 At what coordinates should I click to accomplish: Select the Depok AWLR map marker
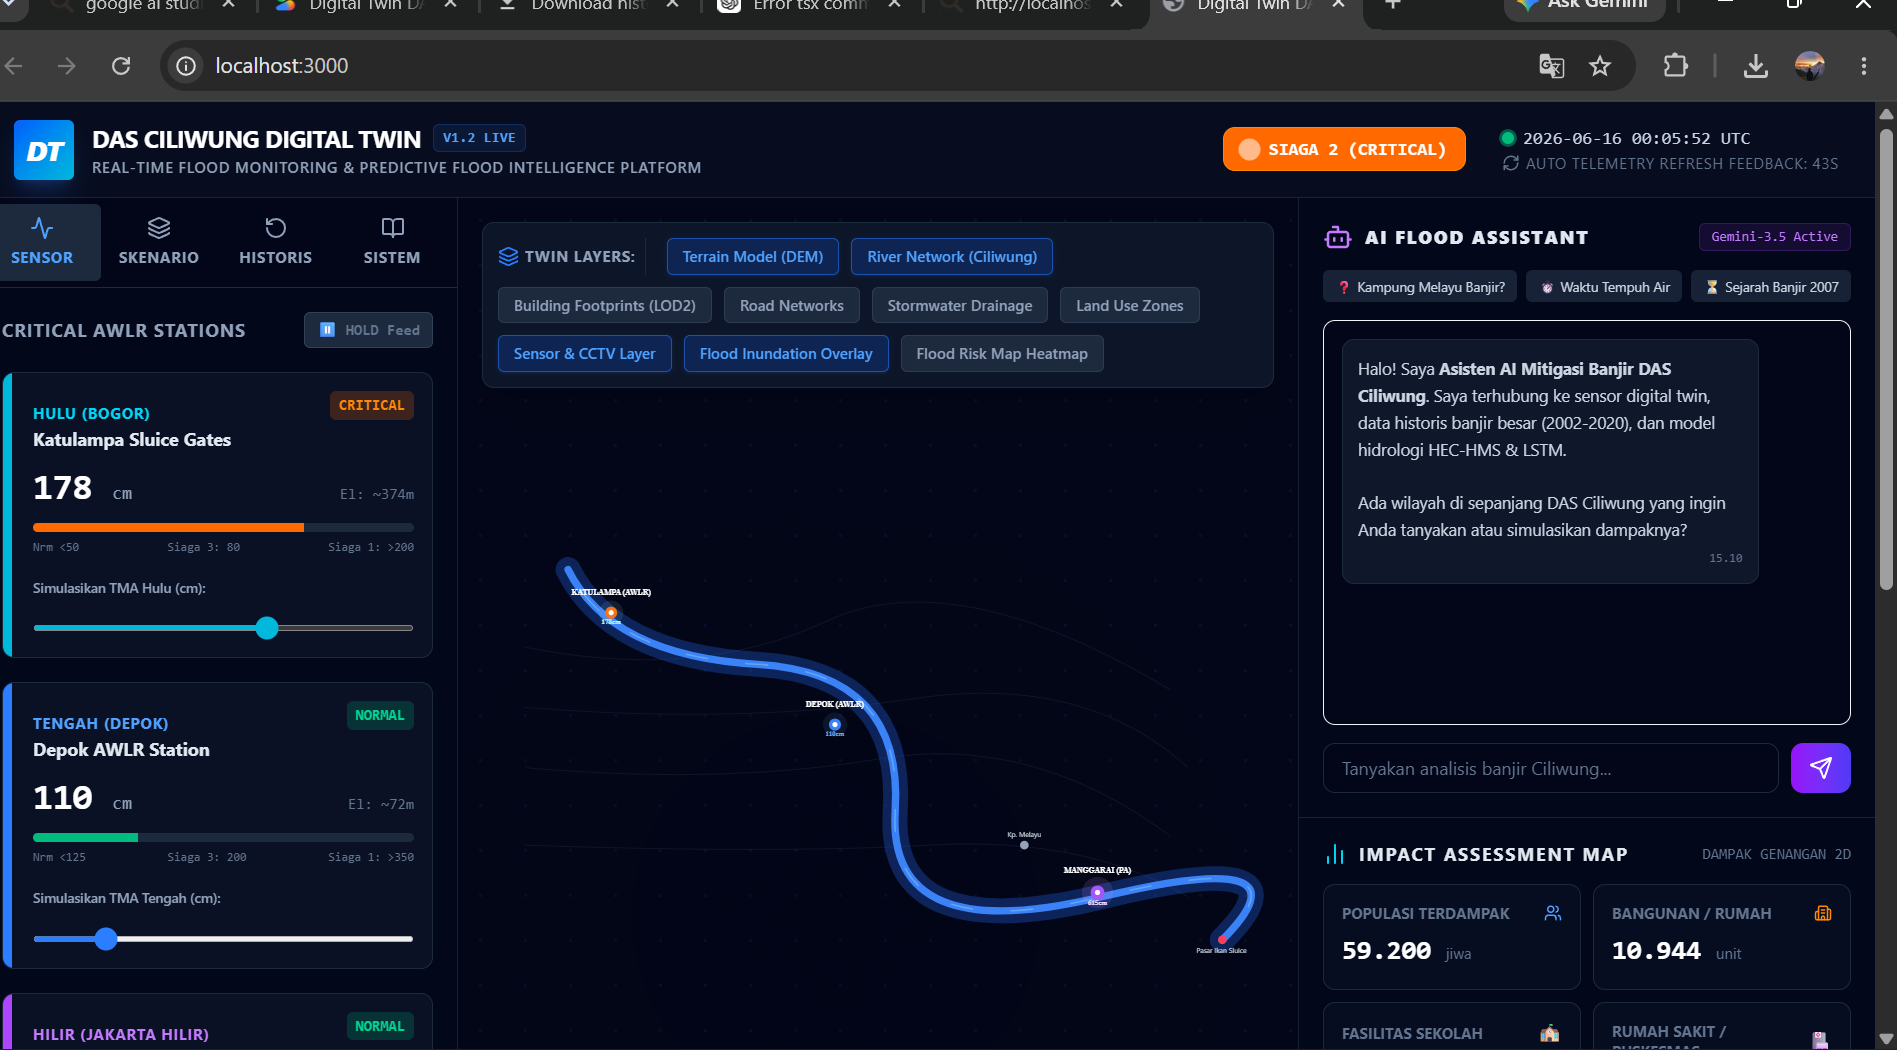click(x=835, y=724)
